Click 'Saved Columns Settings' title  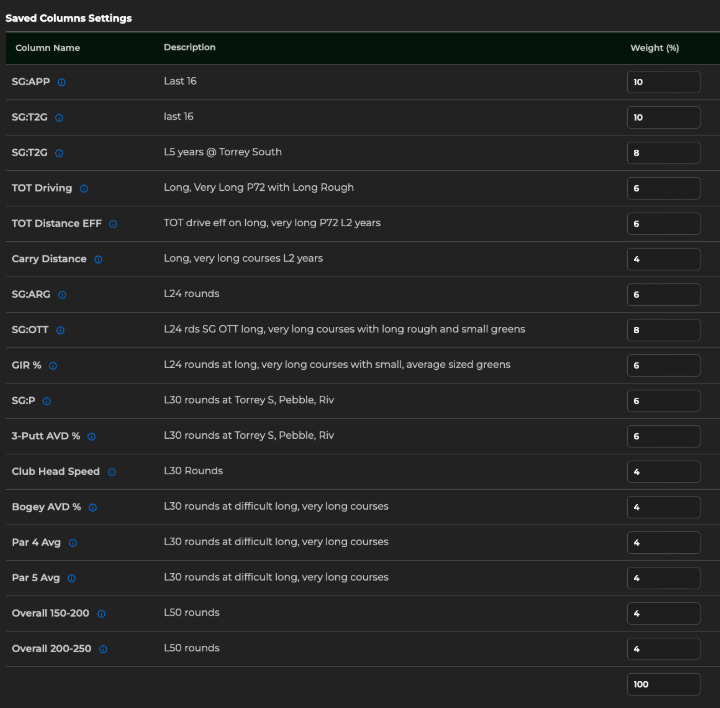[x=69, y=18]
